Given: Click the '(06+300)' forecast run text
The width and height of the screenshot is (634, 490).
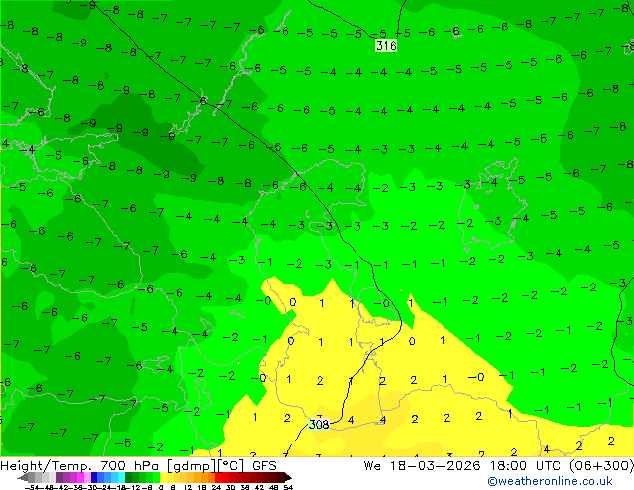Looking at the screenshot, I should click(601, 466).
